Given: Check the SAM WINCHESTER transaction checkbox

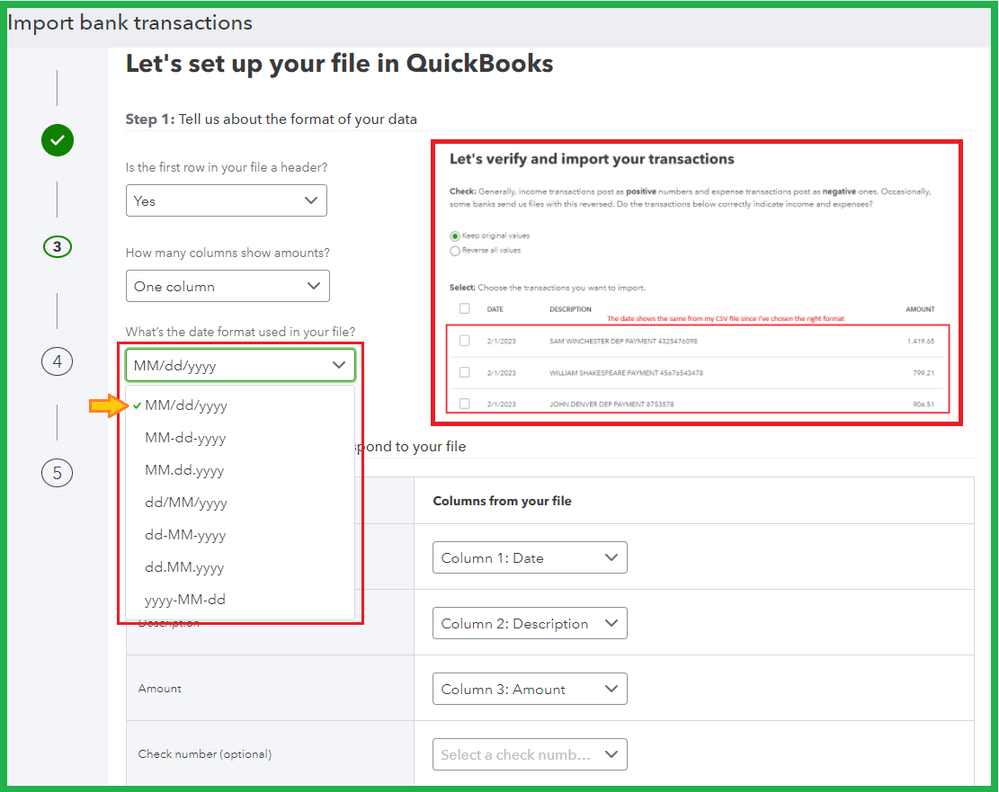Looking at the screenshot, I should pos(464,341).
